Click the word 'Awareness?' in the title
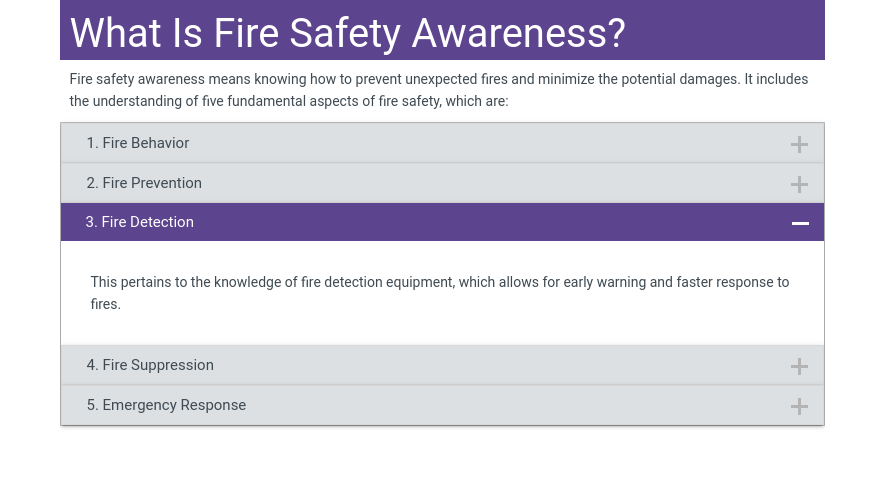 tap(518, 33)
